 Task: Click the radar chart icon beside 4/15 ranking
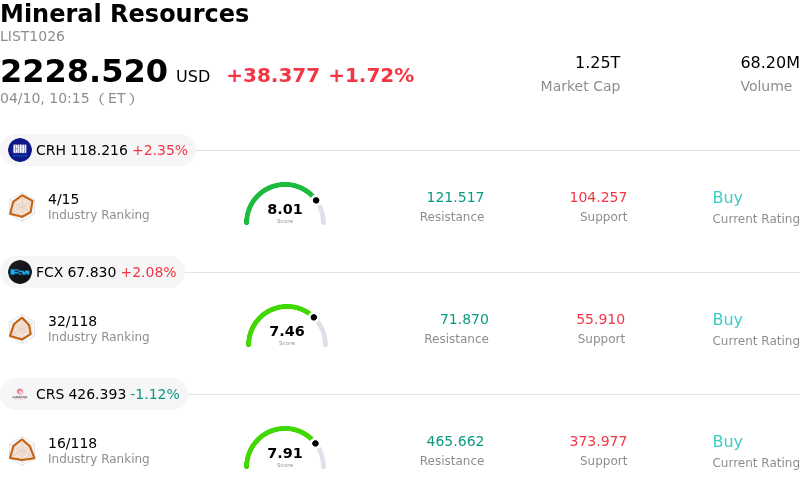(21, 206)
